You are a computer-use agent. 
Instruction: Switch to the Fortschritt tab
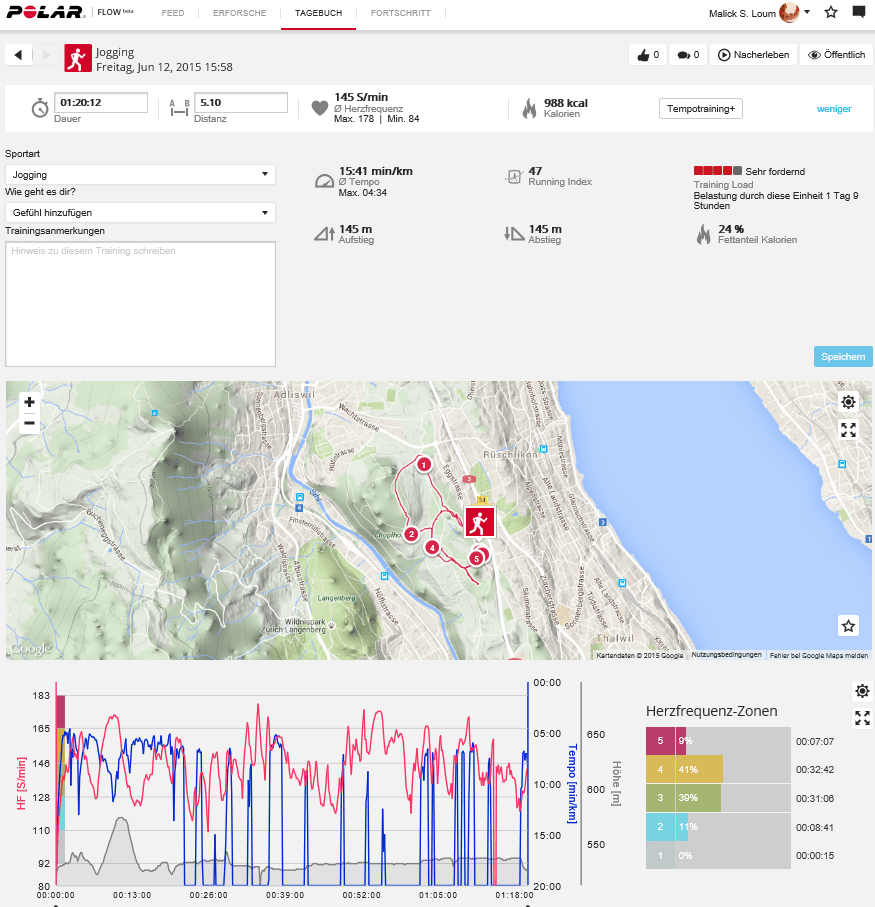(x=400, y=13)
